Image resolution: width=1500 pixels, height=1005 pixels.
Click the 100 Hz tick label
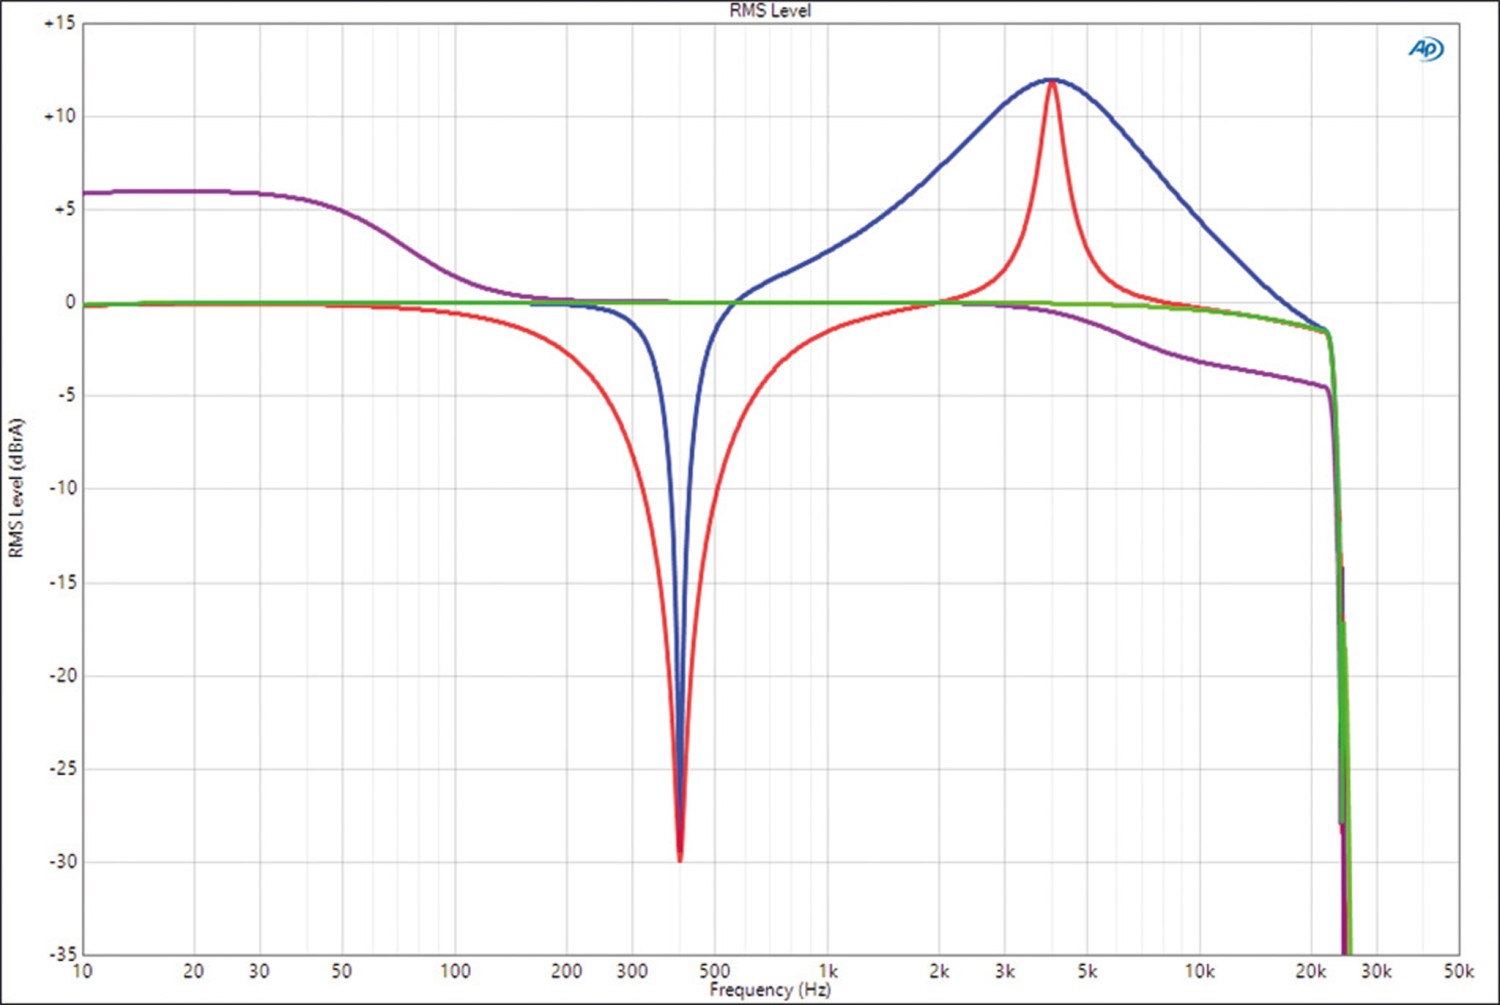pos(455,971)
